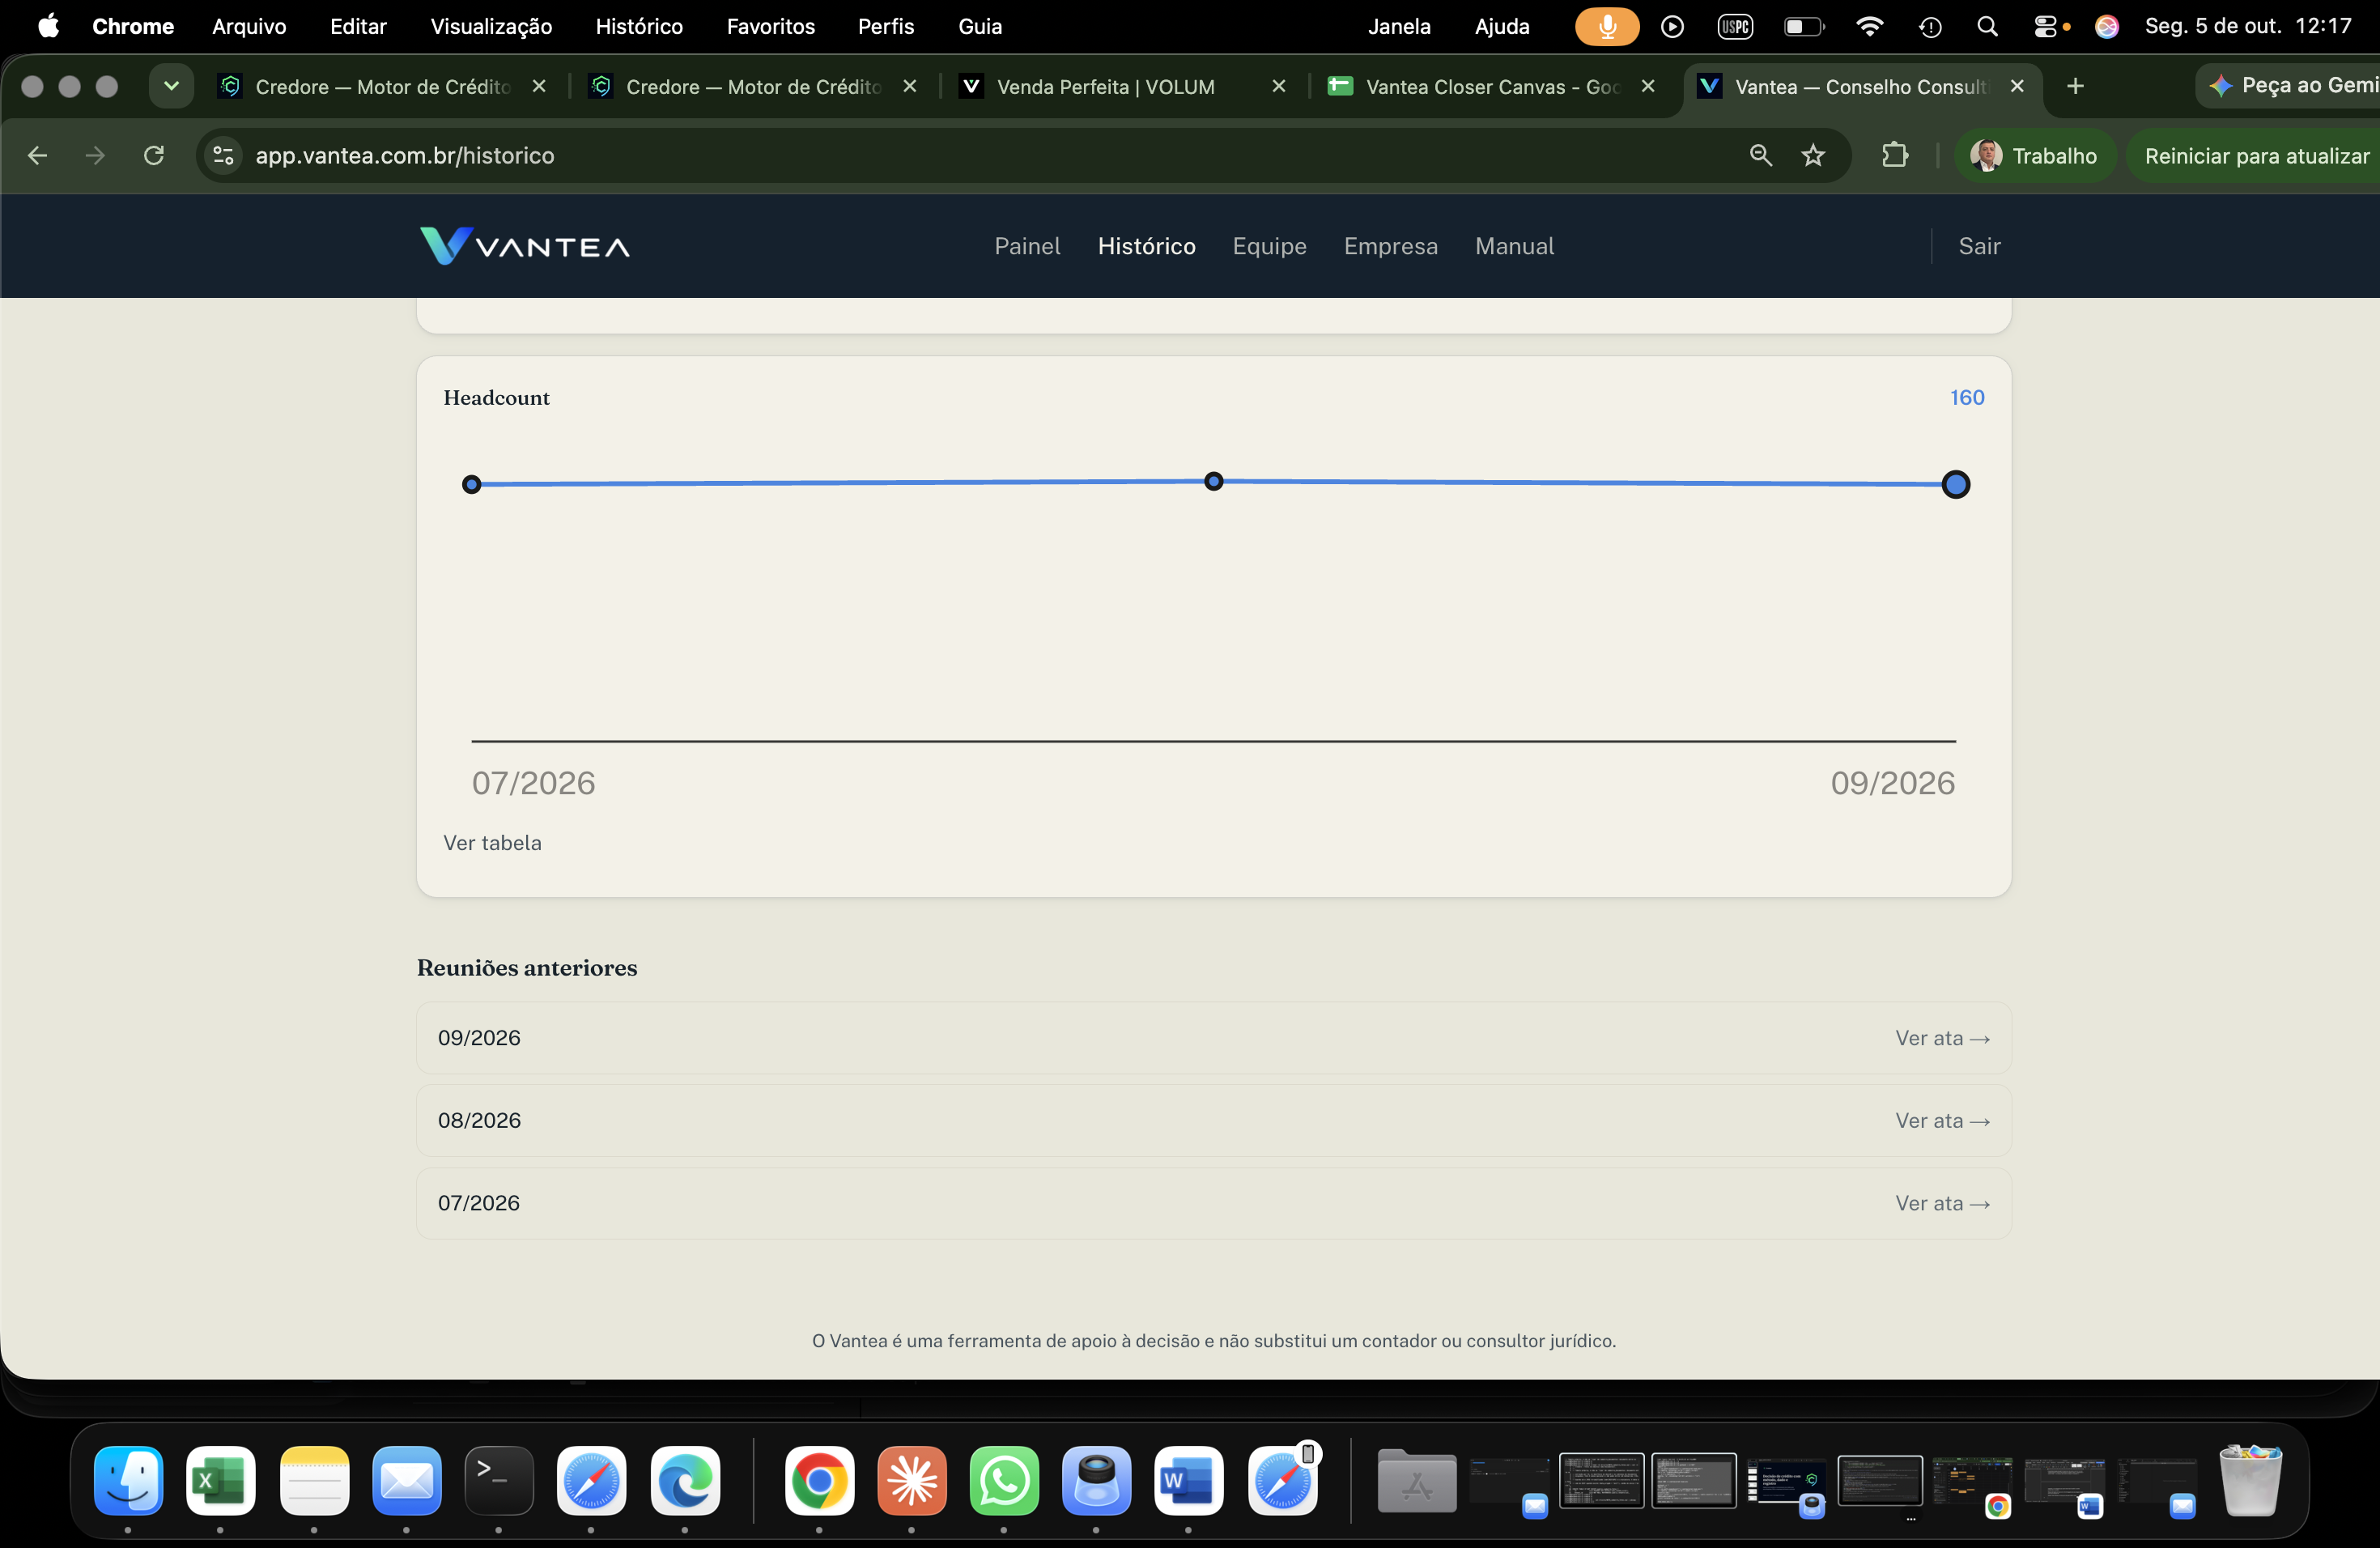
Task: Bookmark this page with the star icon
Action: [1813, 156]
